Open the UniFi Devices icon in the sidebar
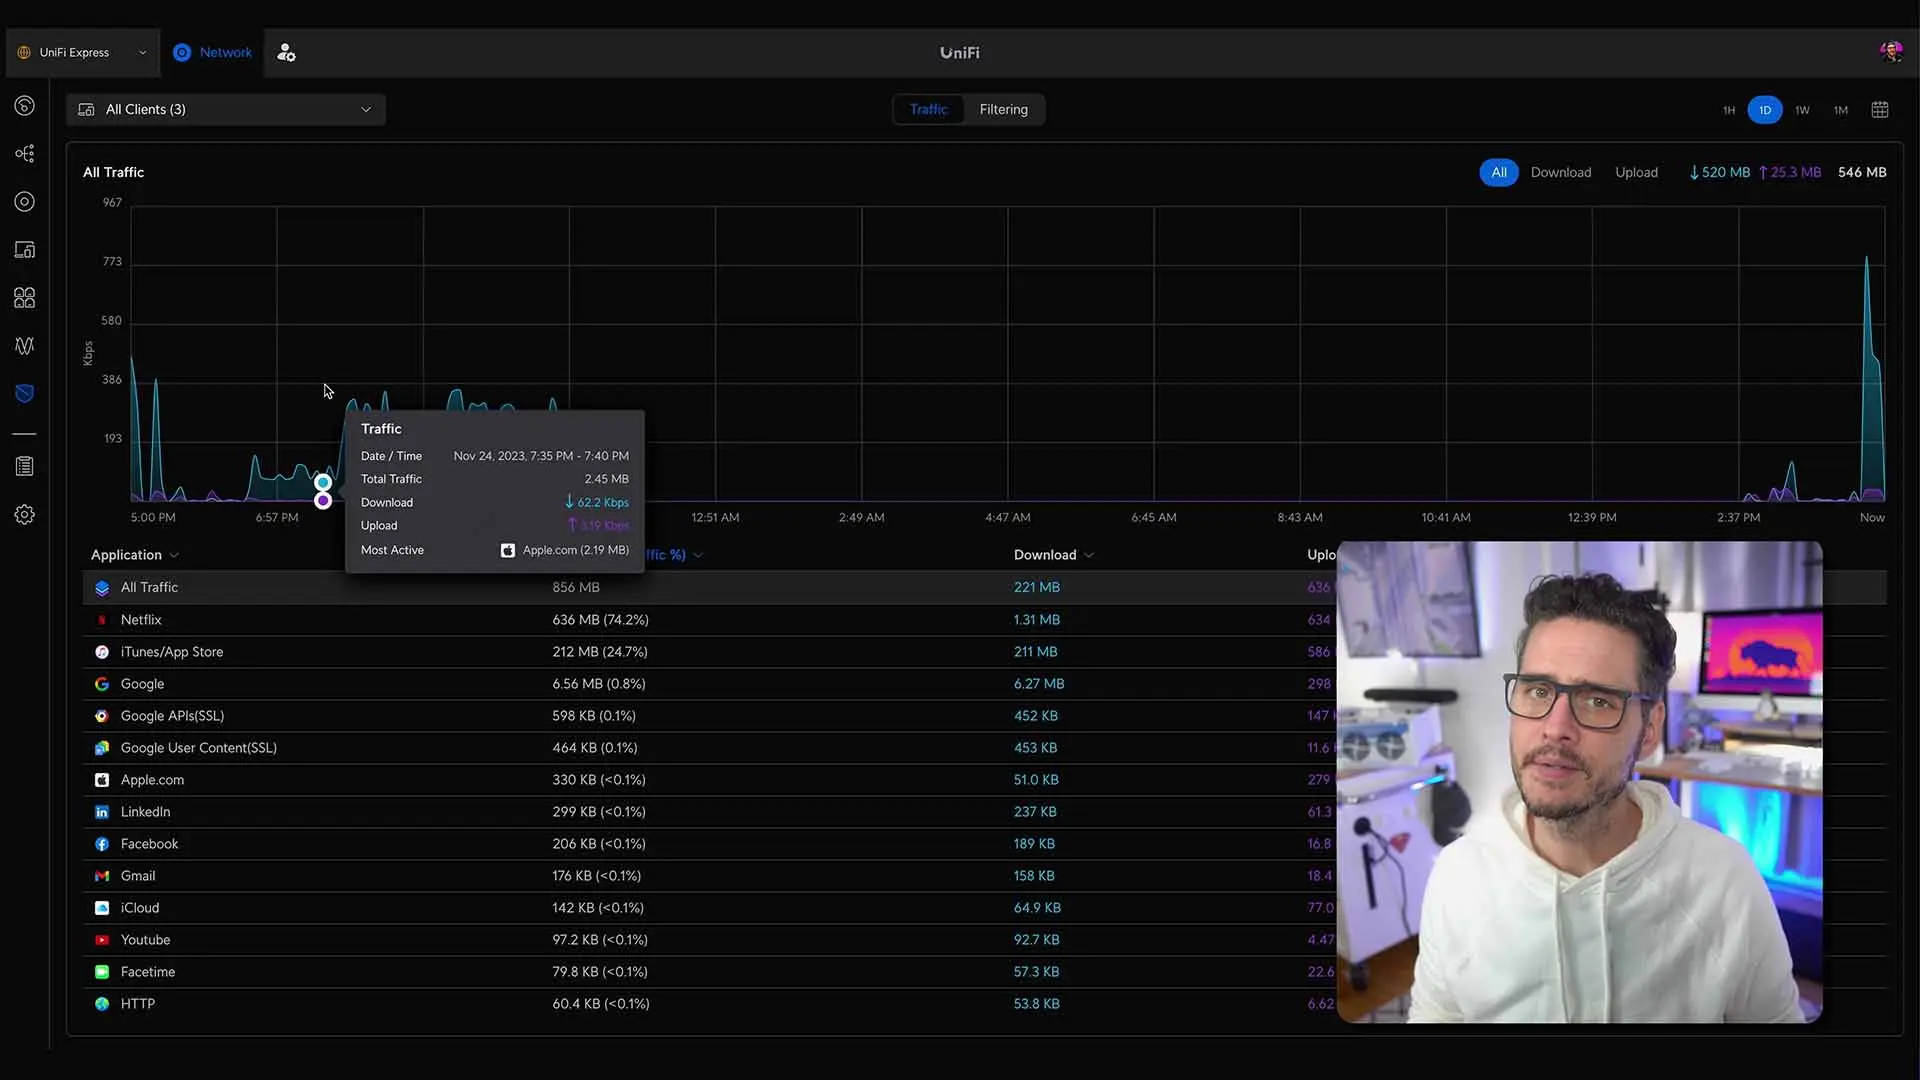The image size is (1920, 1080). [x=25, y=202]
